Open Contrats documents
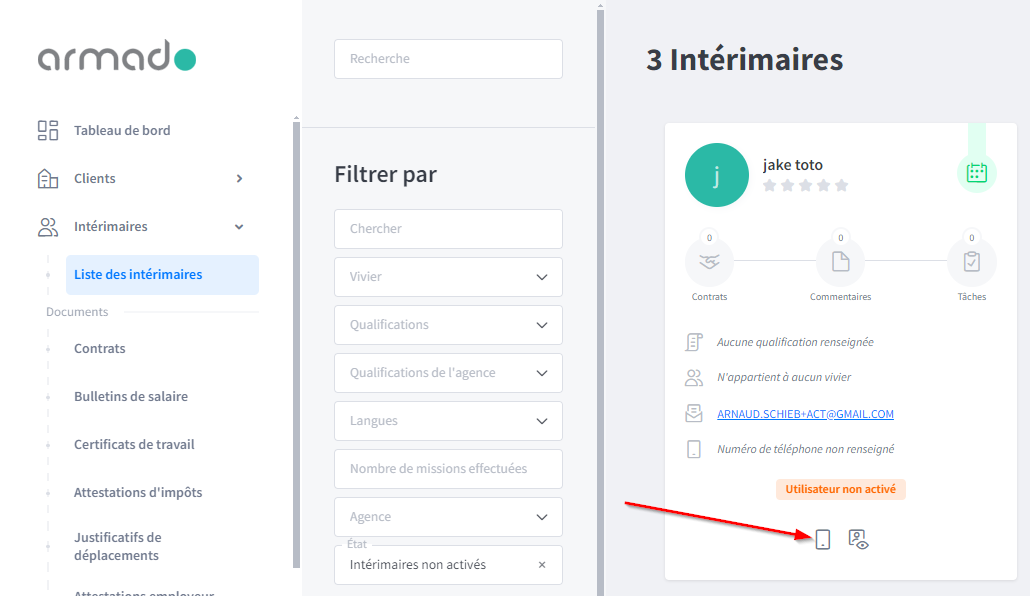This screenshot has width=1030, height=596. pos(99,348)
